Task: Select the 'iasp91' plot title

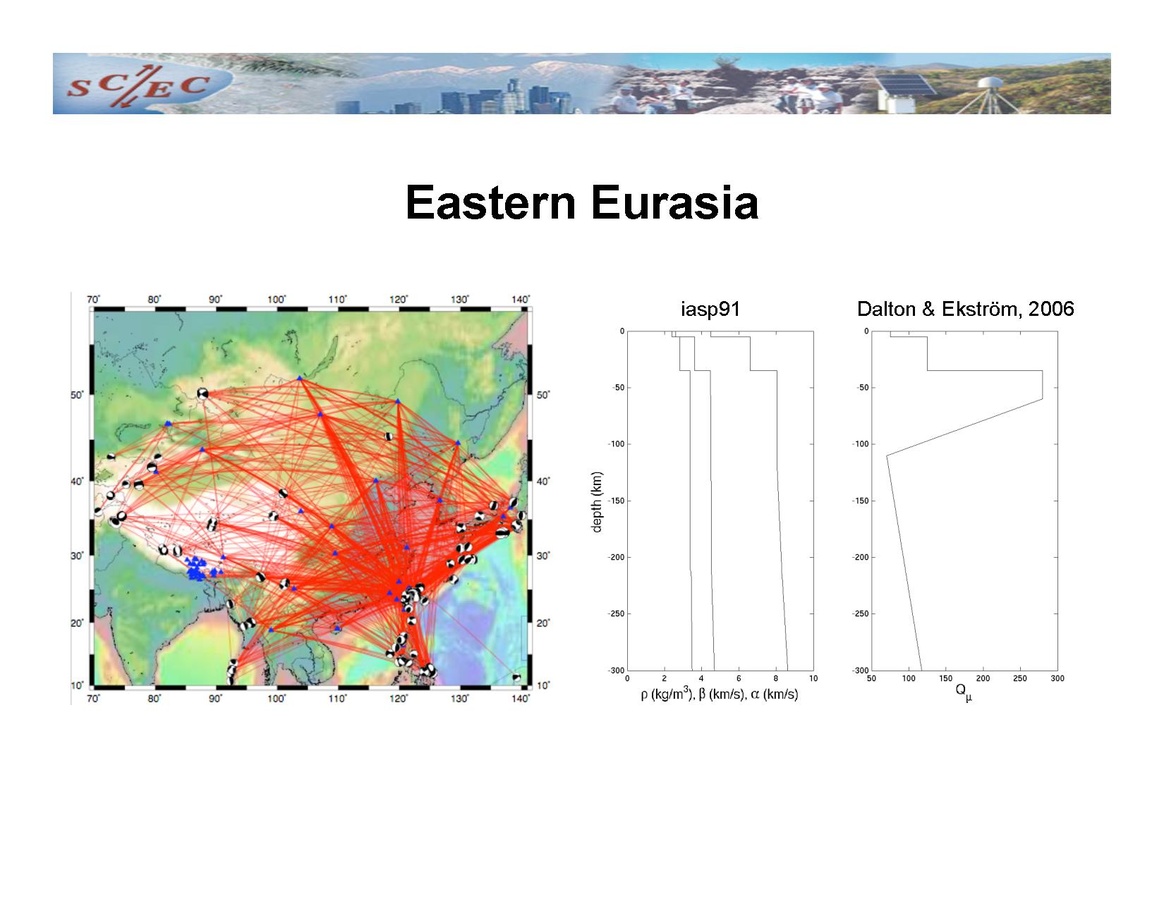Action: tap(709, 310)
